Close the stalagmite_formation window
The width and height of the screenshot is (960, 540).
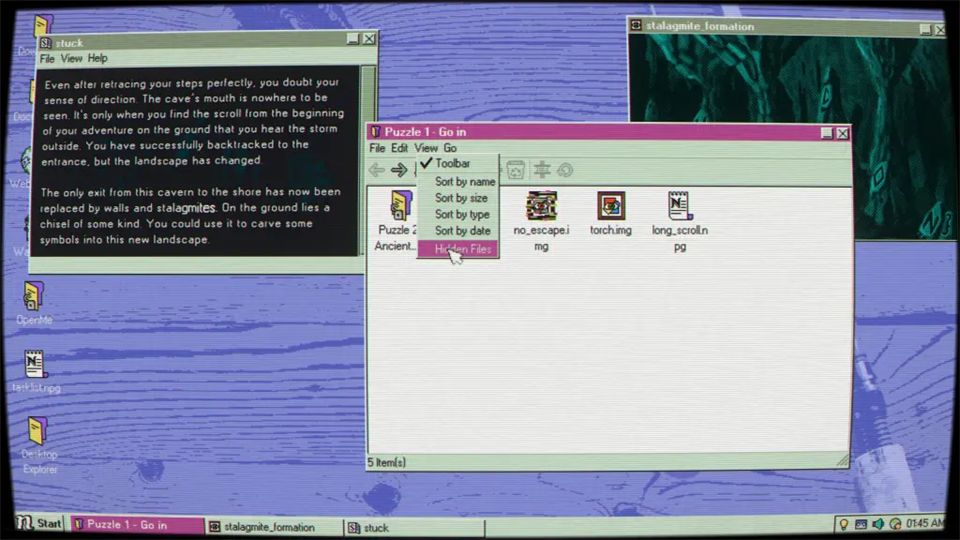(x=940, y=29)
